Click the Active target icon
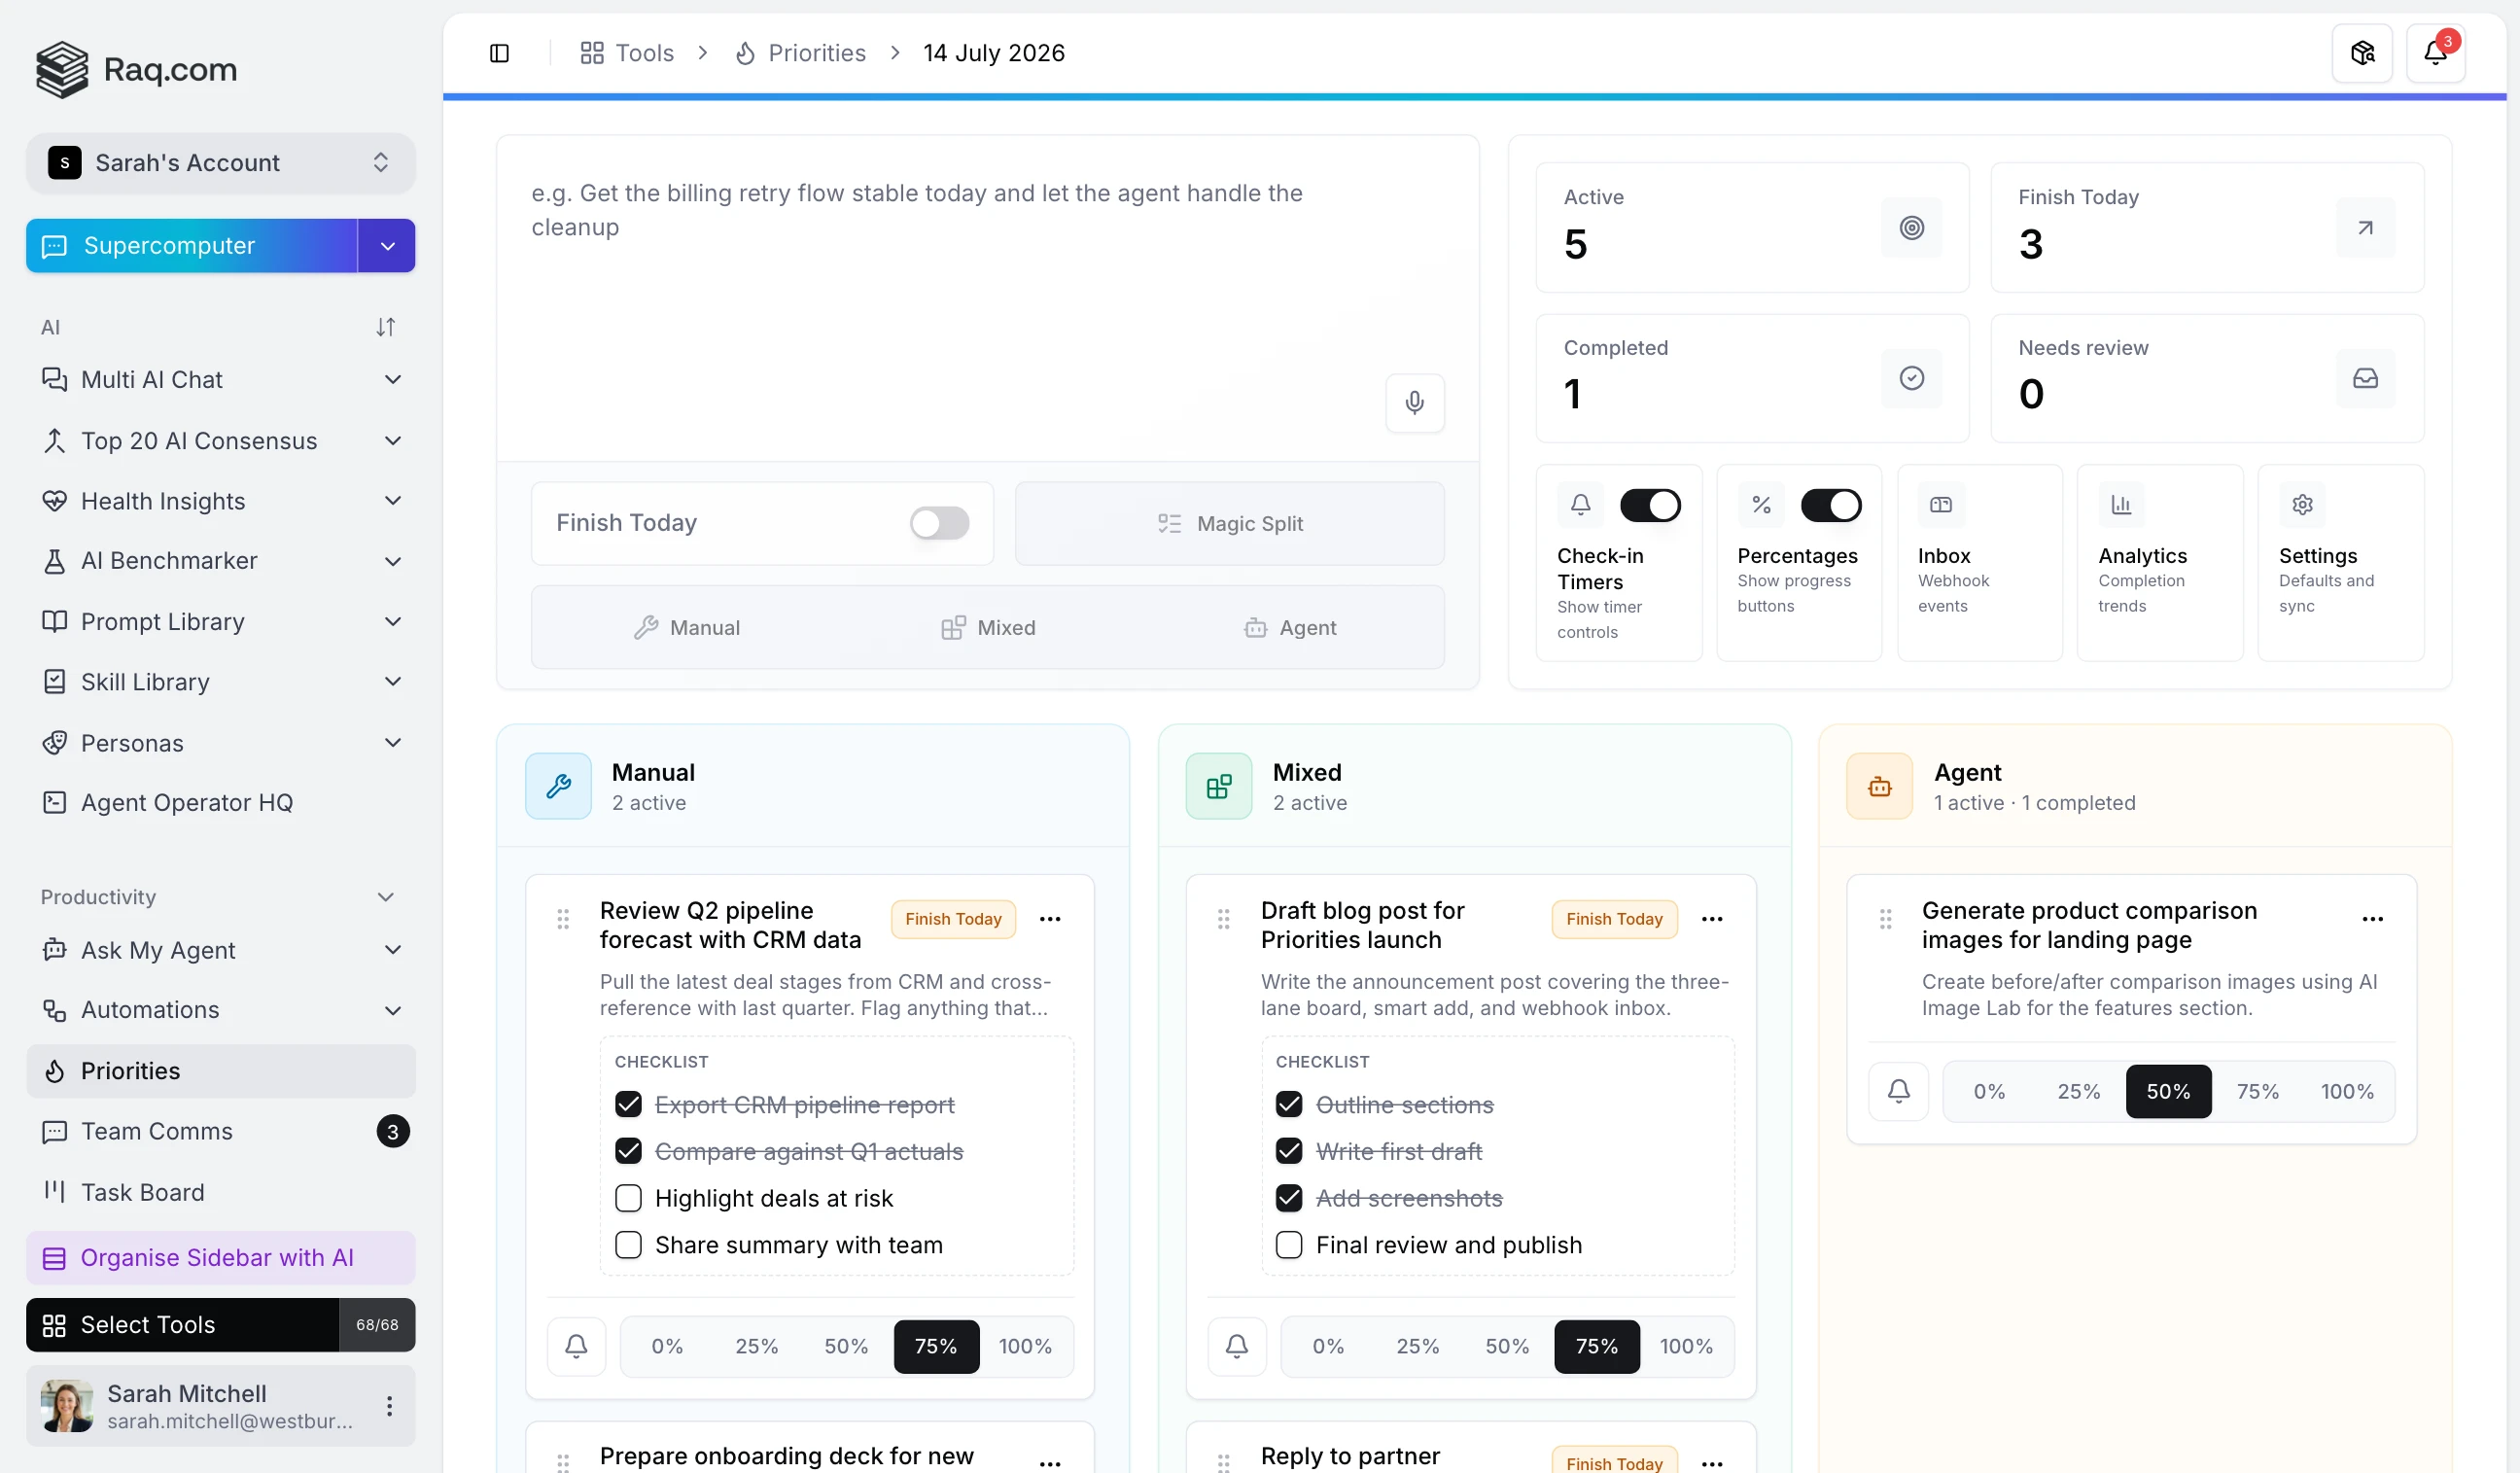Screen dimensions: 2520x1473 pyautogui.click(x=1911, y=228)
